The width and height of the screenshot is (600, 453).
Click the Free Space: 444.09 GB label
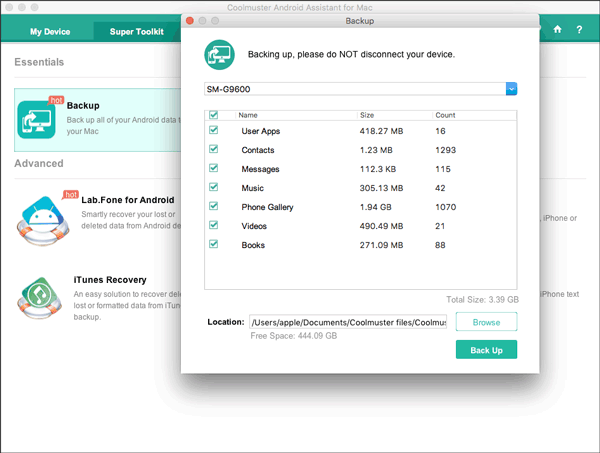point(293,336)
